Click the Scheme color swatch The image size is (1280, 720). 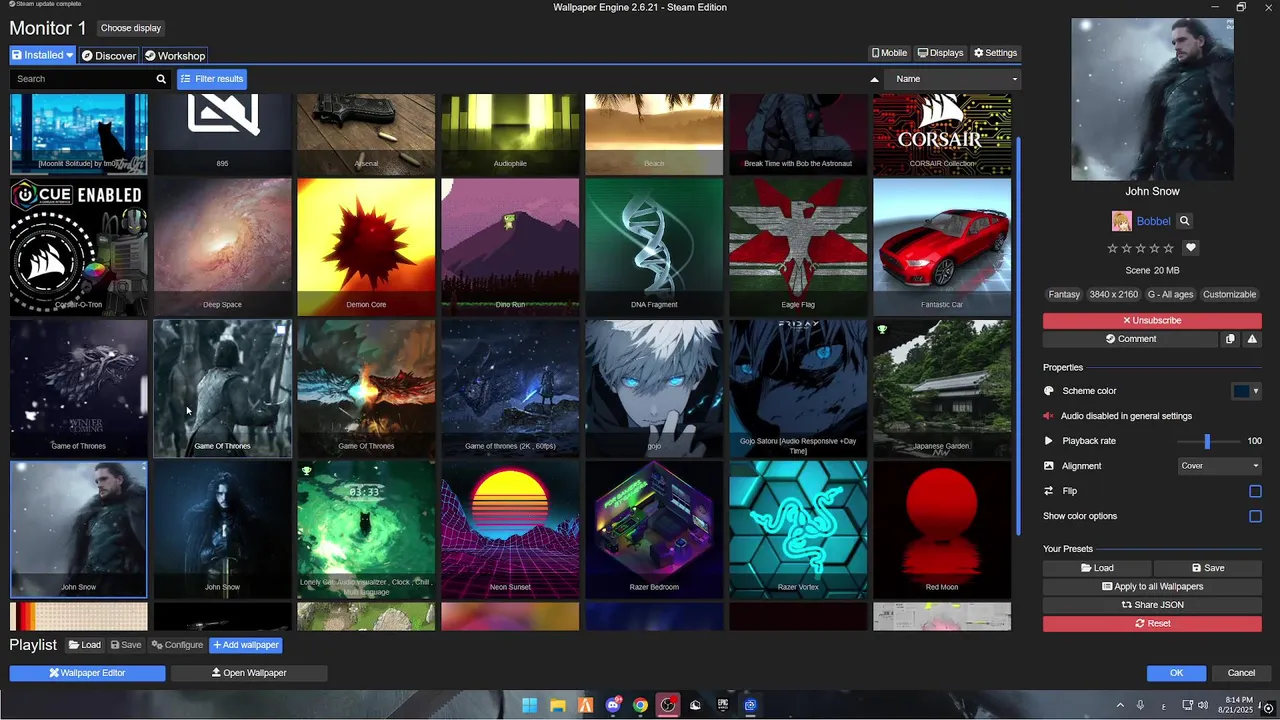click(1241, 391)
